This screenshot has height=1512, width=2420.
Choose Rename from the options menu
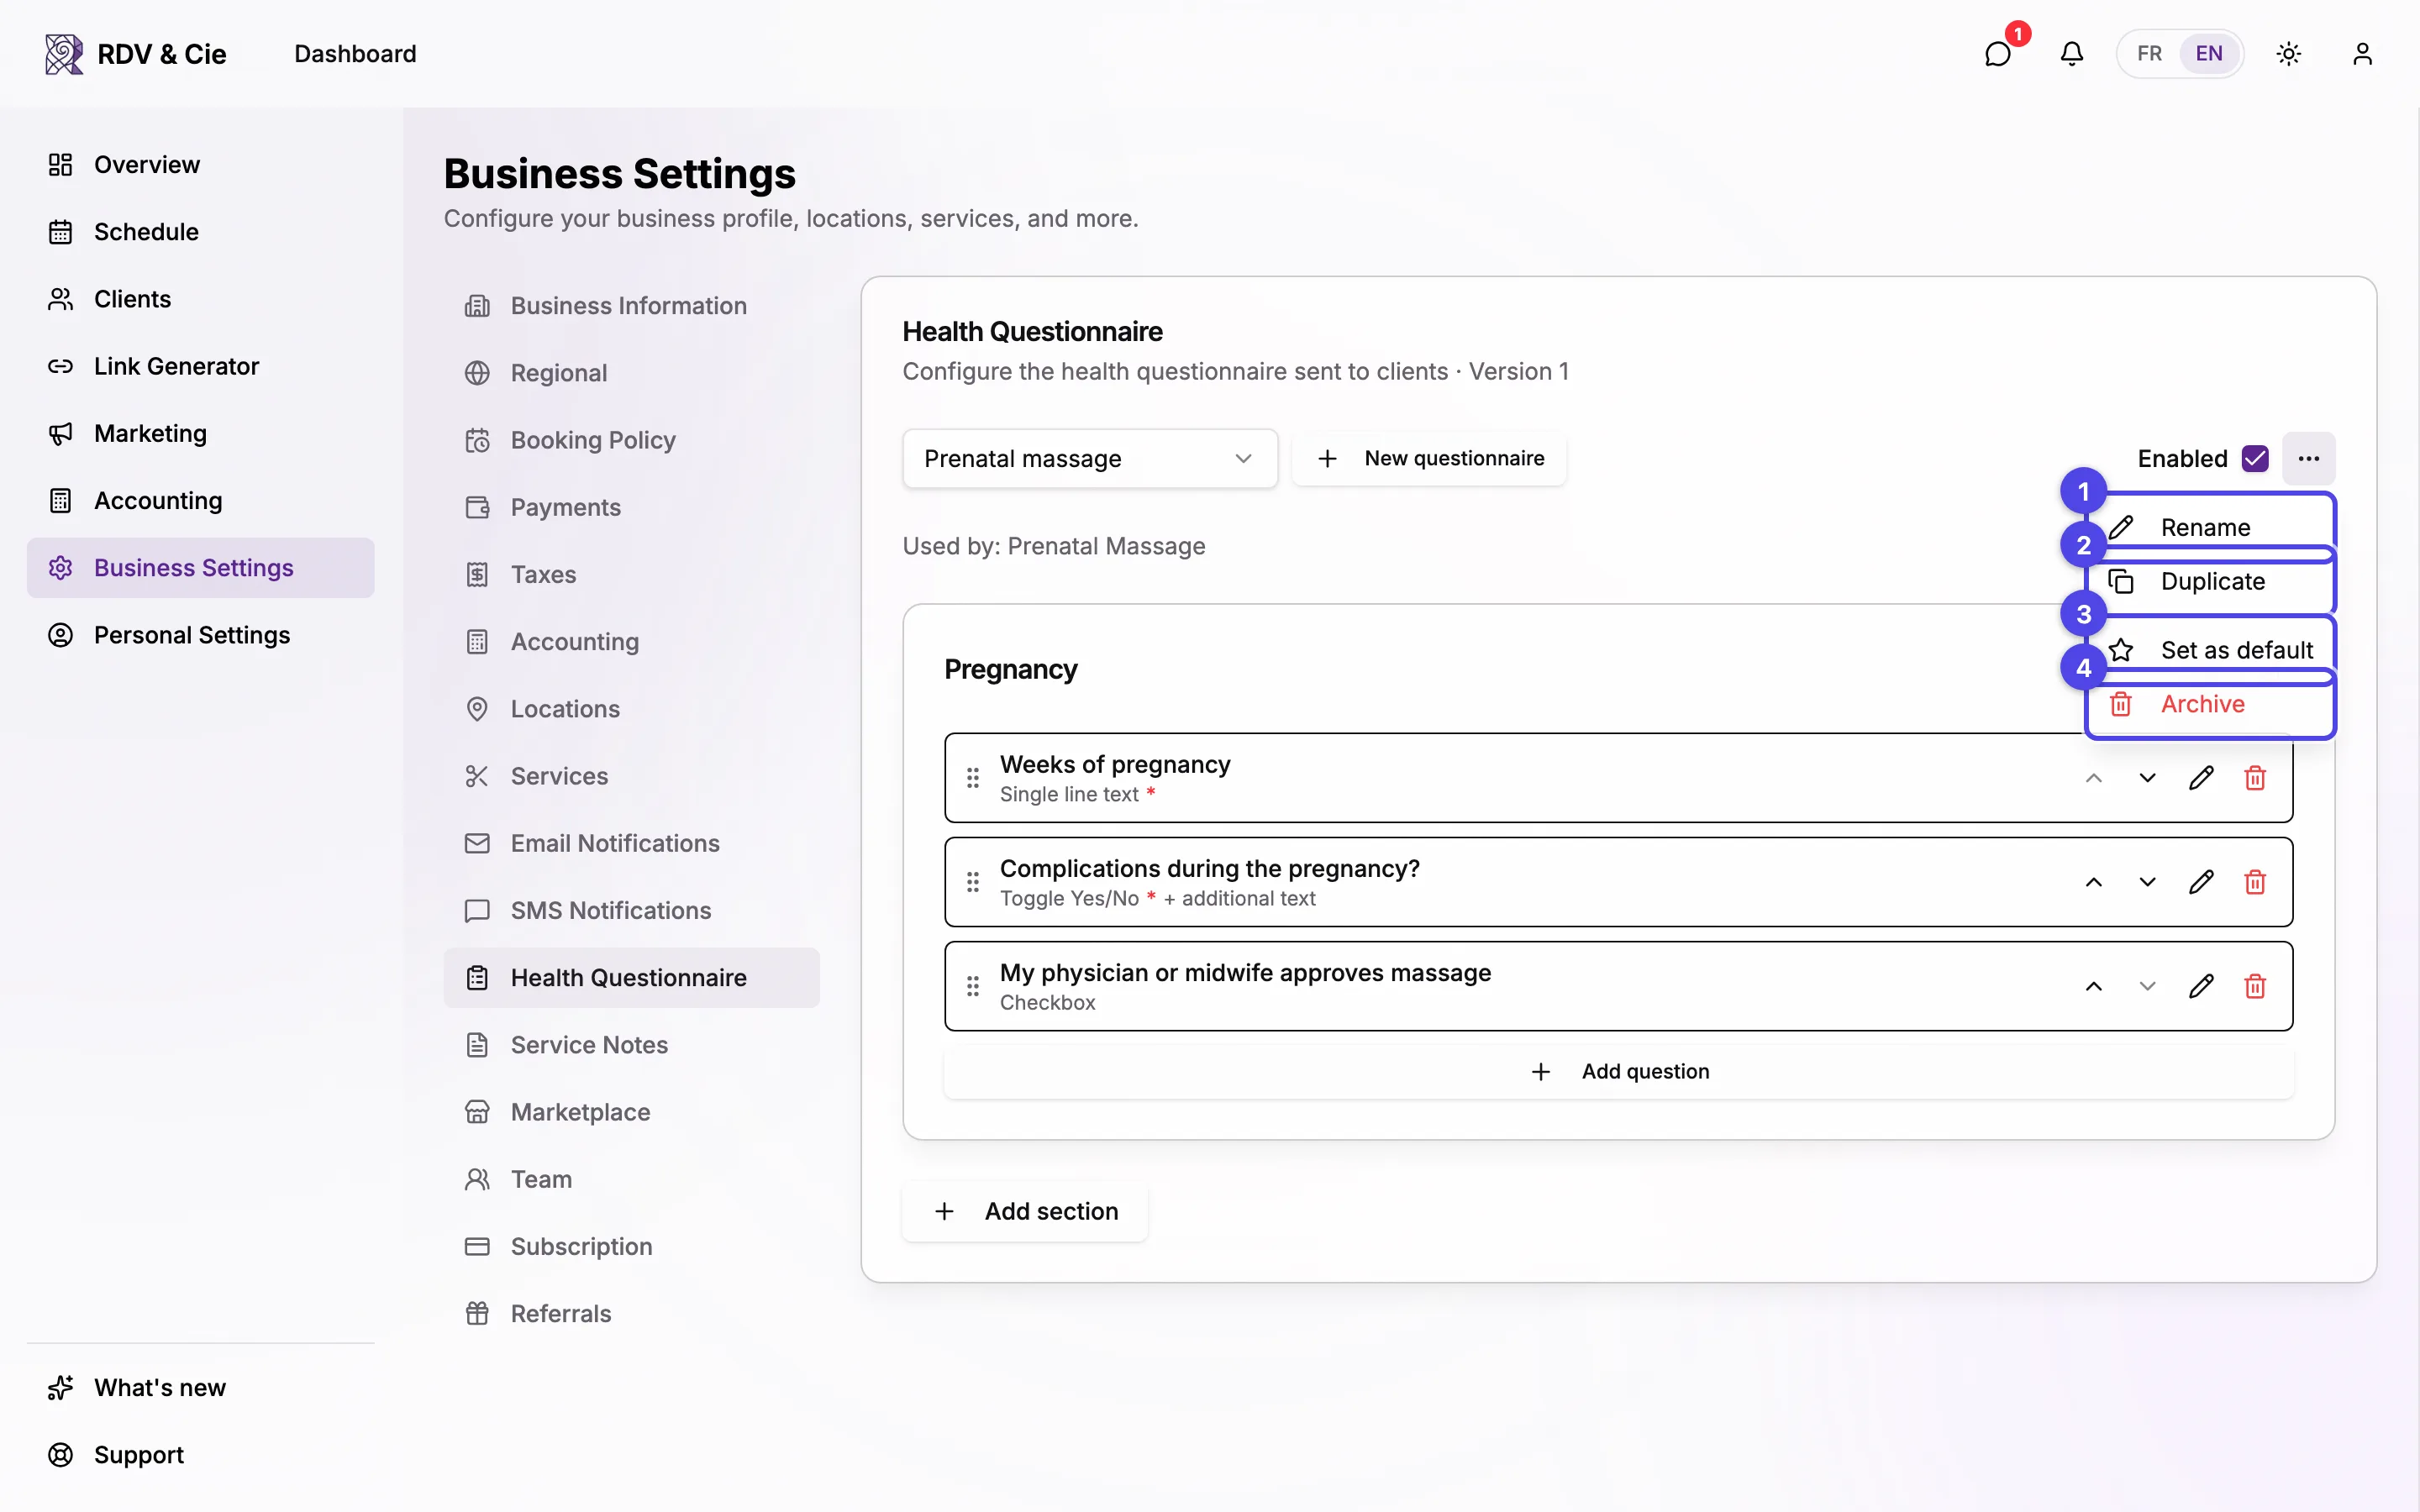pos(2210,527)
